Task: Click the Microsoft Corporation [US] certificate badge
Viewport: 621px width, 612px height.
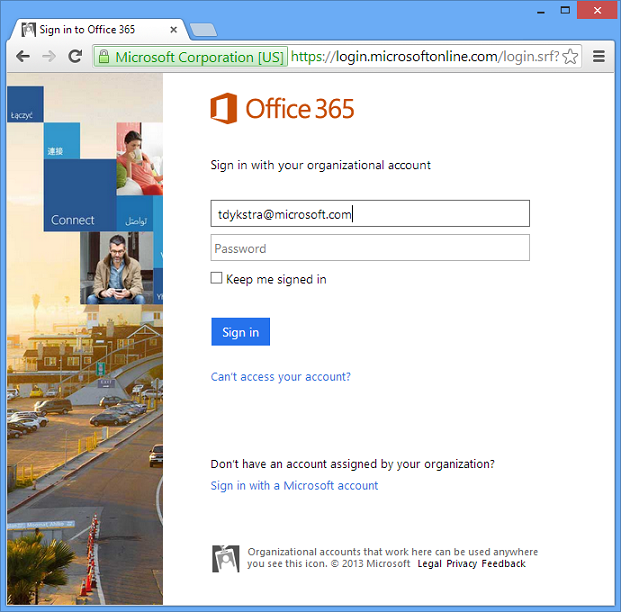Action: [190, 57]
